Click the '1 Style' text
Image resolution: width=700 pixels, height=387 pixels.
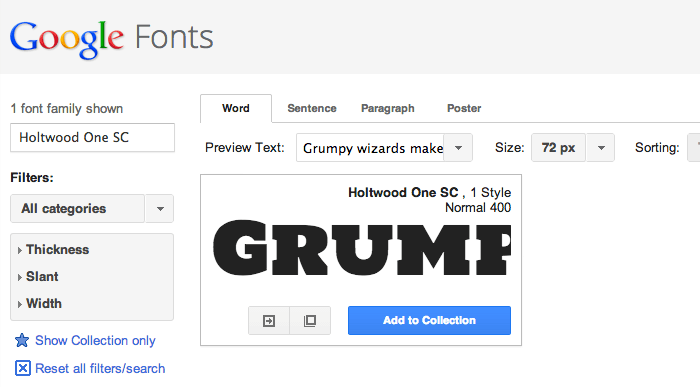(x=491, y=192)
